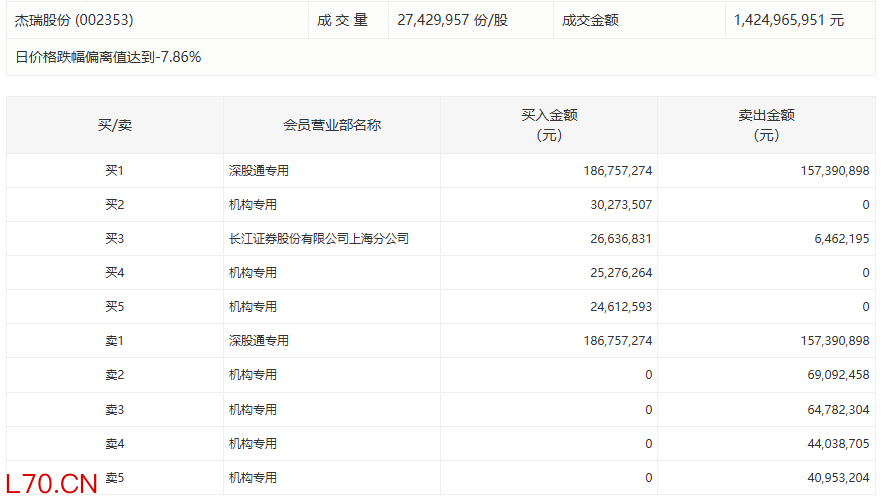Select the 成交量 label cell
The width and height of the screenshot is (885, 504).
(x=342, y=20)
